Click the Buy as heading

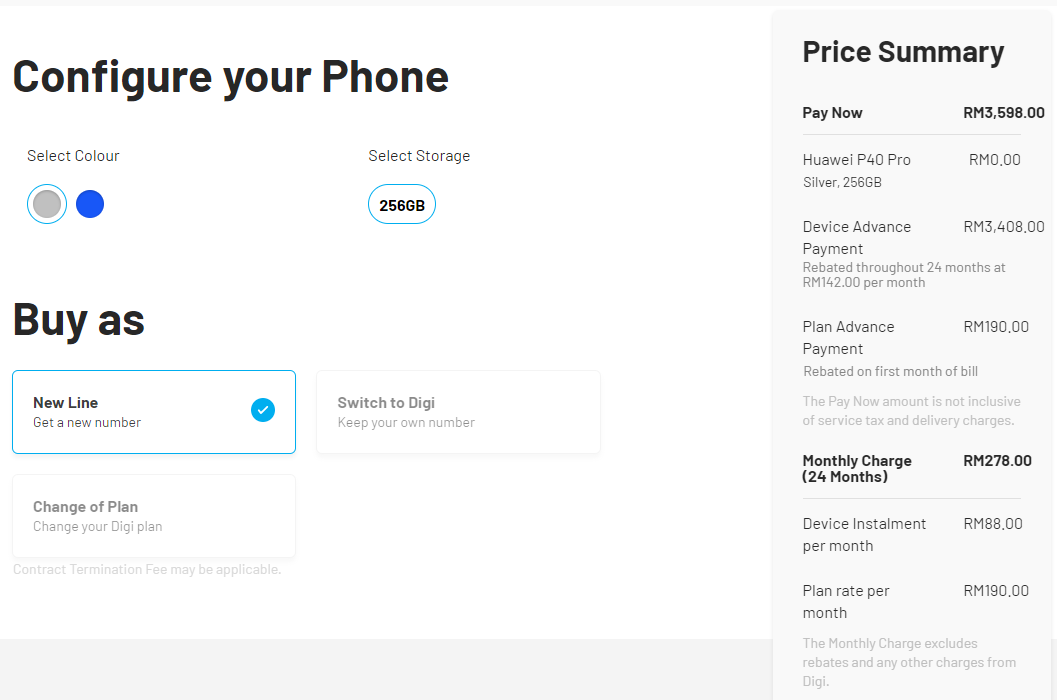79,319
